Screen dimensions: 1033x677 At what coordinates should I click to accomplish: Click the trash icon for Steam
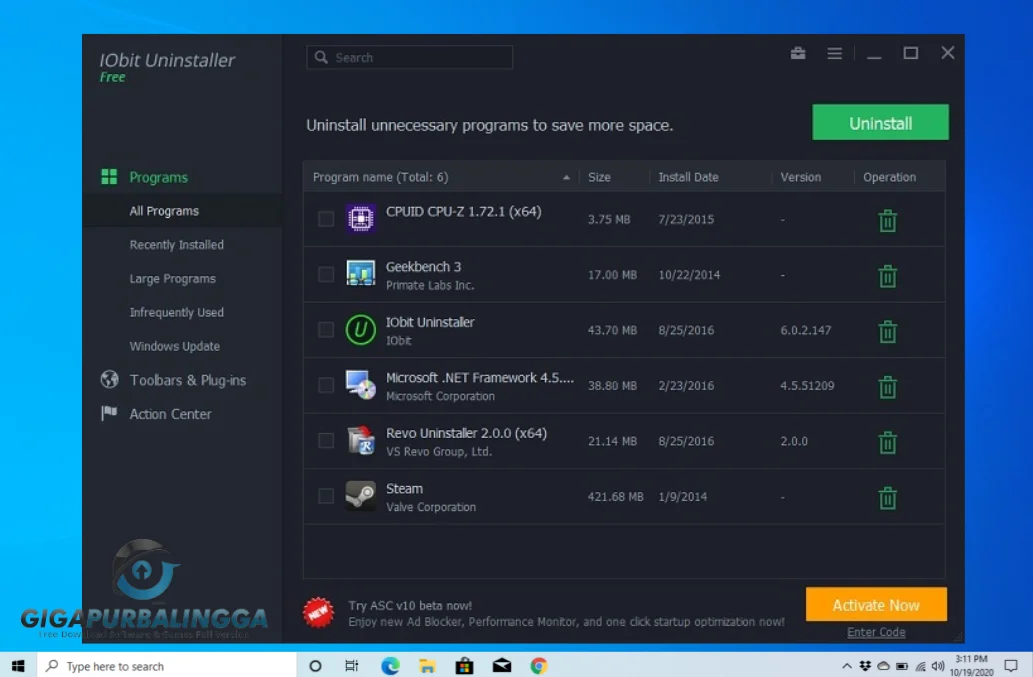(887, 497)
